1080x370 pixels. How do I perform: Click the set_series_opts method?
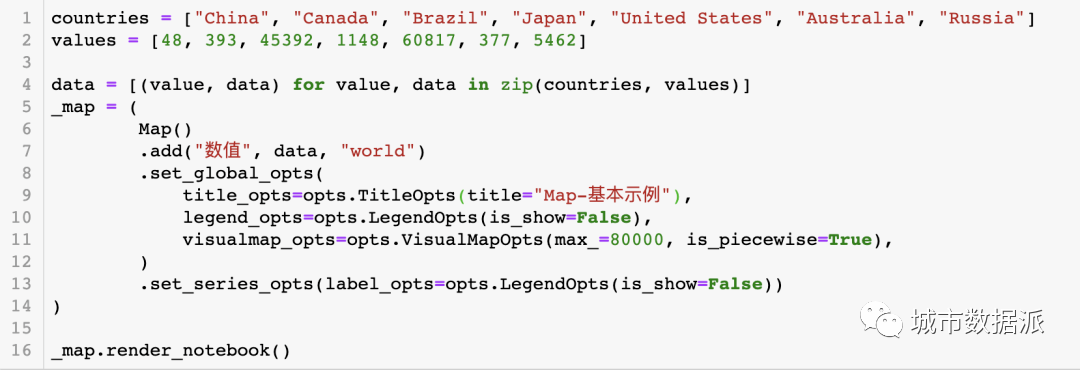232,284
